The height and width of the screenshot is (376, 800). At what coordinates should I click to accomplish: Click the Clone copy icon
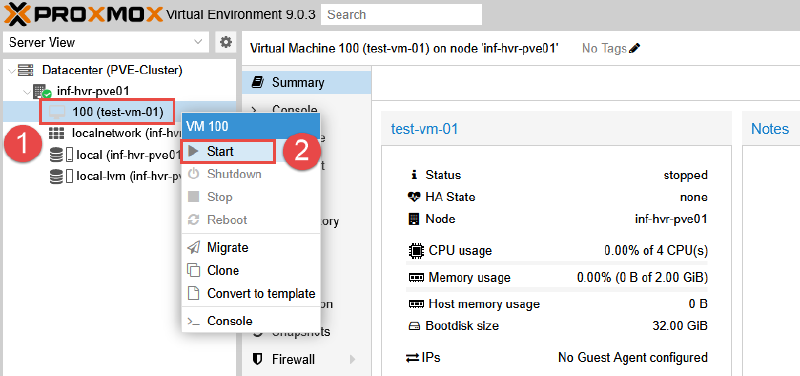pos(193,270)
